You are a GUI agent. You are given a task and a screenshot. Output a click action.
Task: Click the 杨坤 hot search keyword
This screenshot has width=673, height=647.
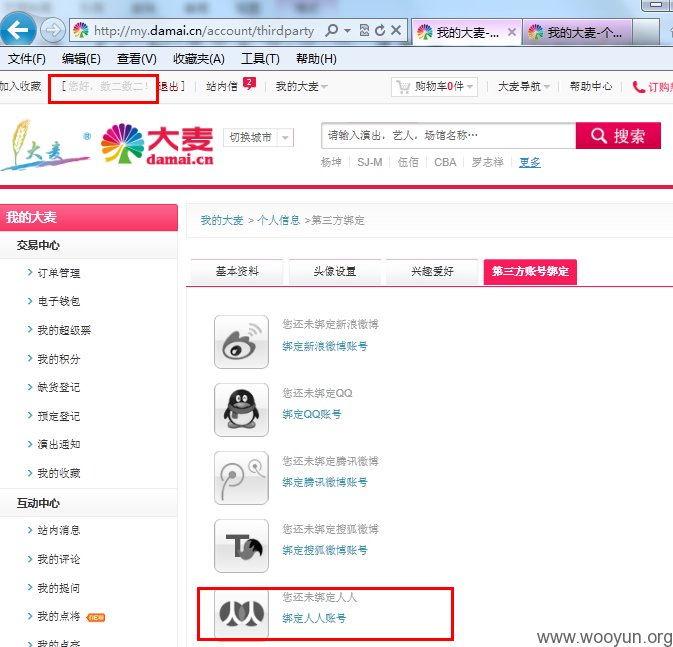[x=331, y=162]
